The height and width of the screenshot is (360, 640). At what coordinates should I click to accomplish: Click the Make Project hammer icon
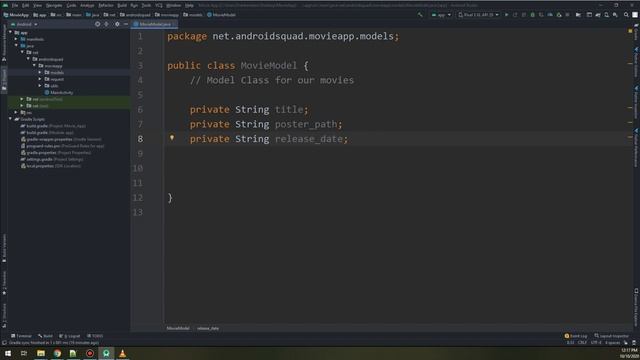(420, 15)
